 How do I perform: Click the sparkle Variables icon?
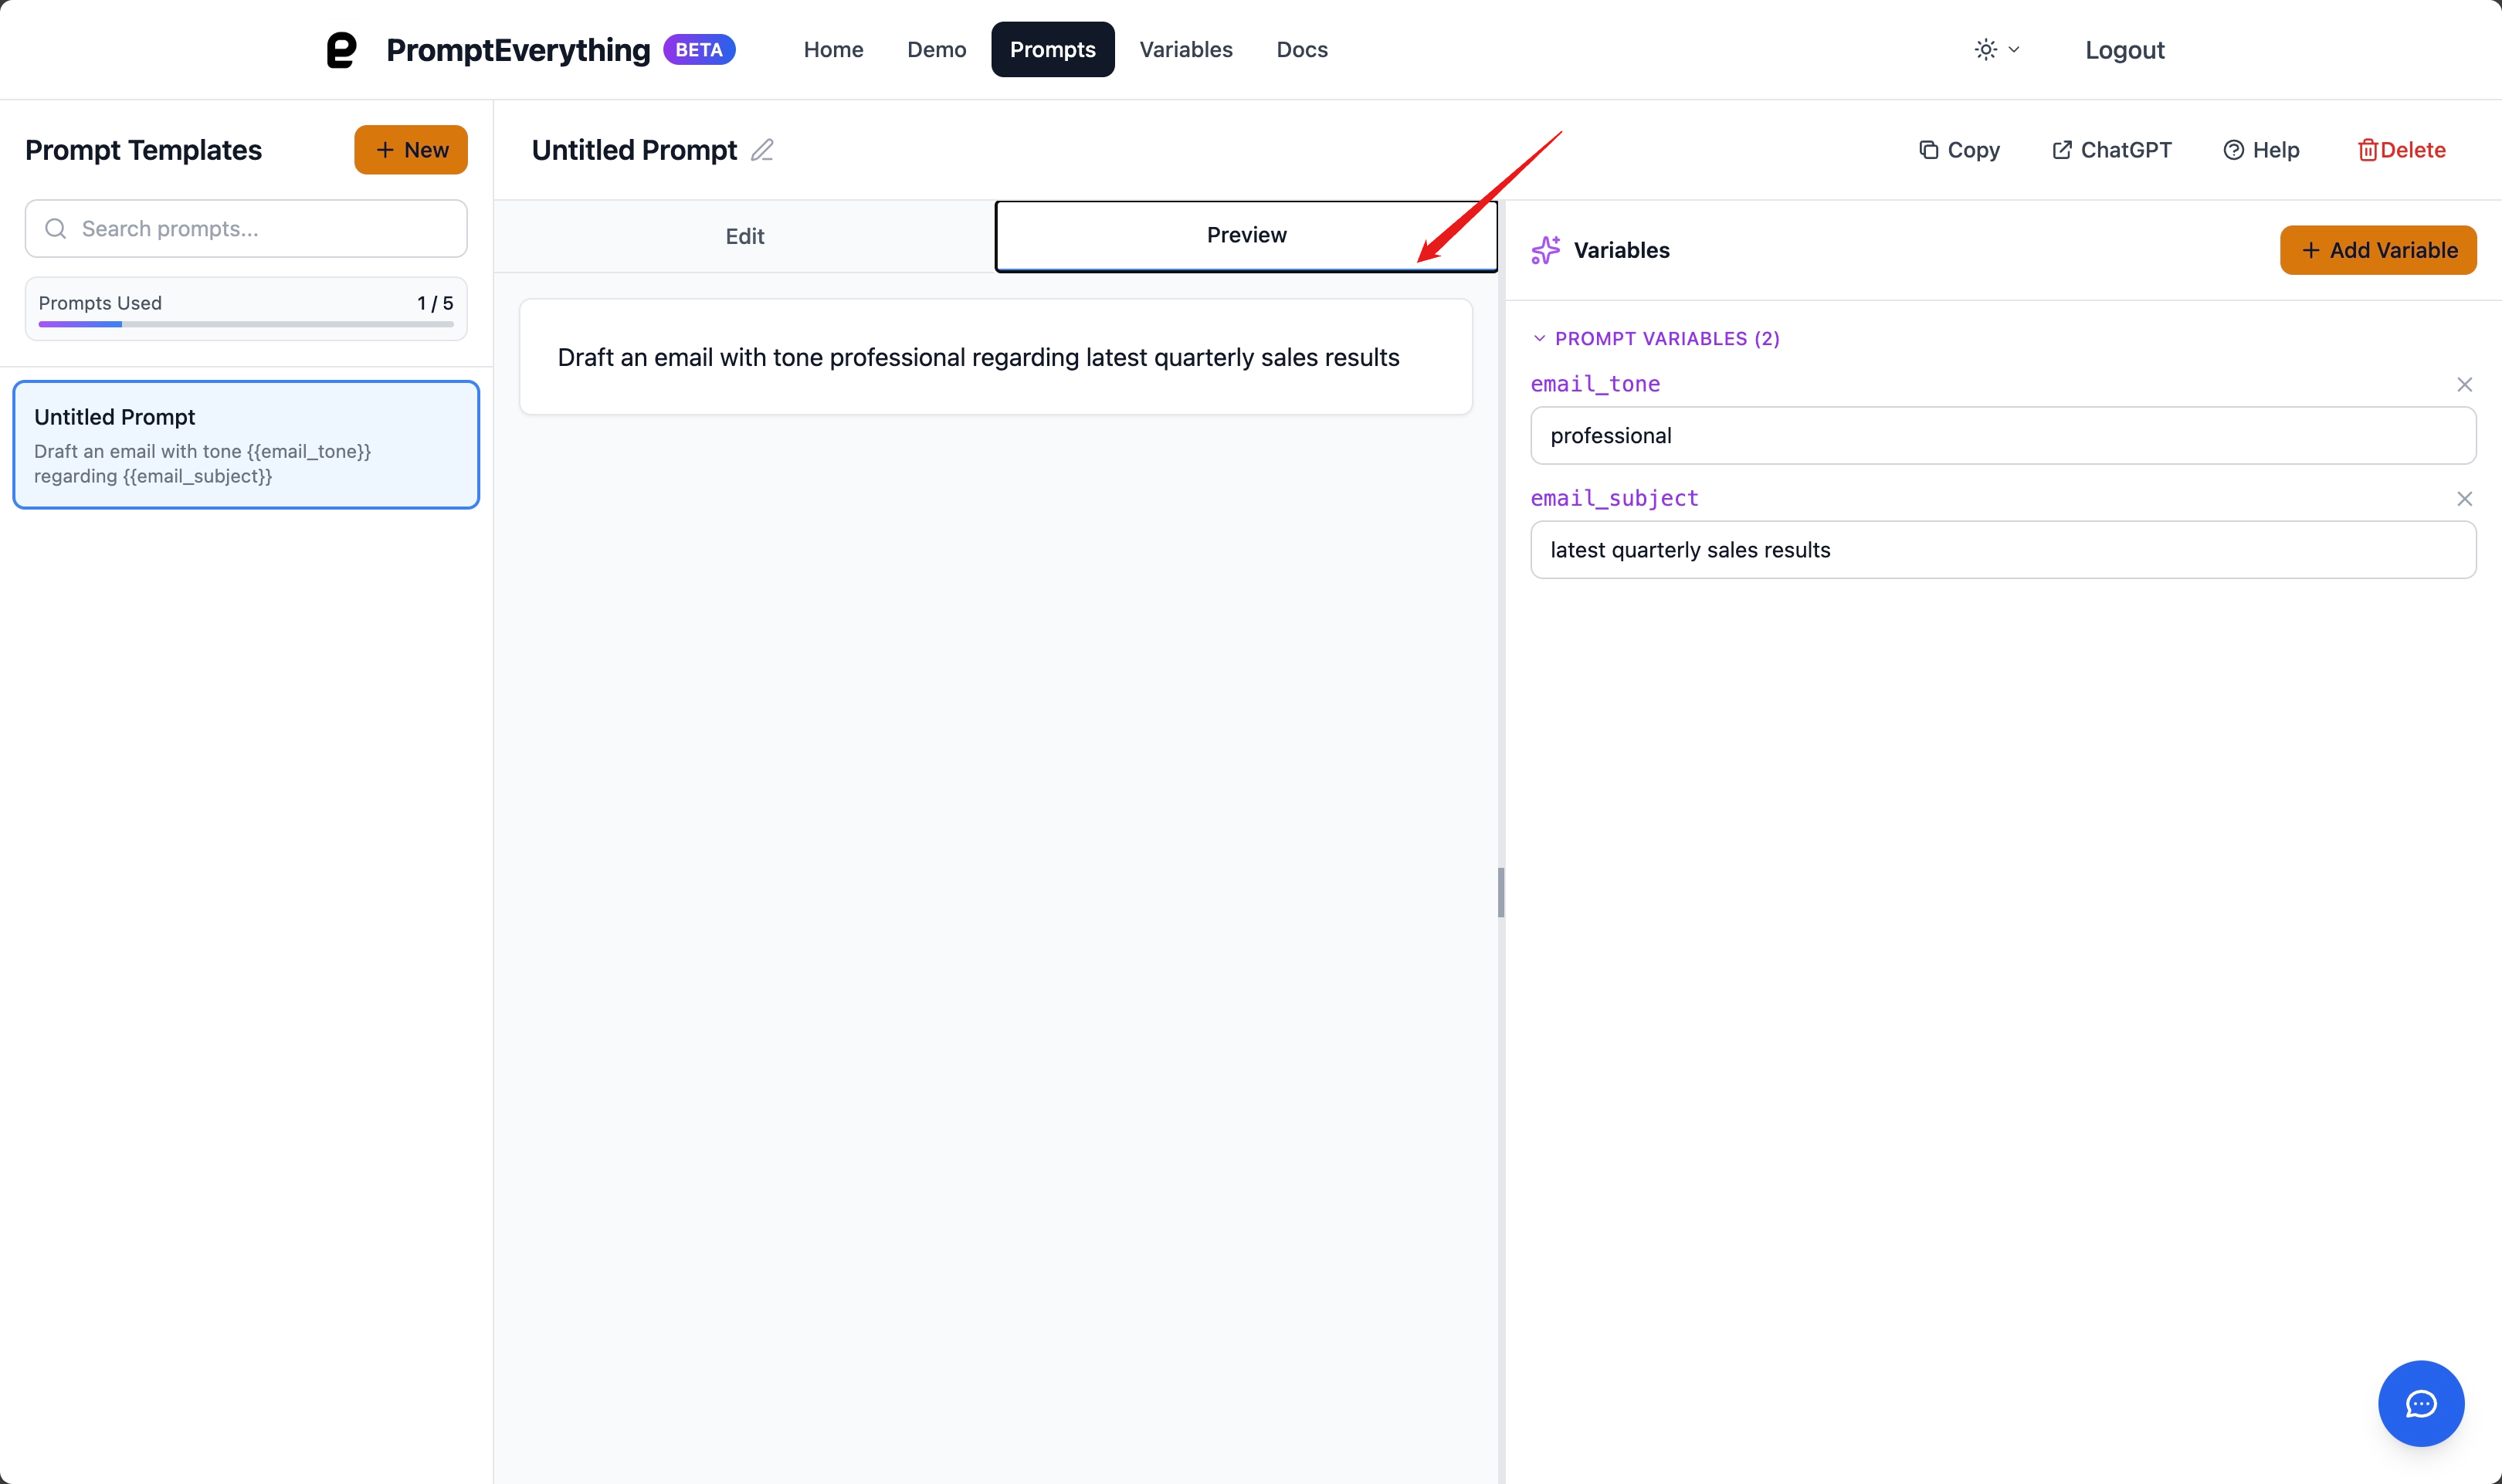pos(1545,250)
